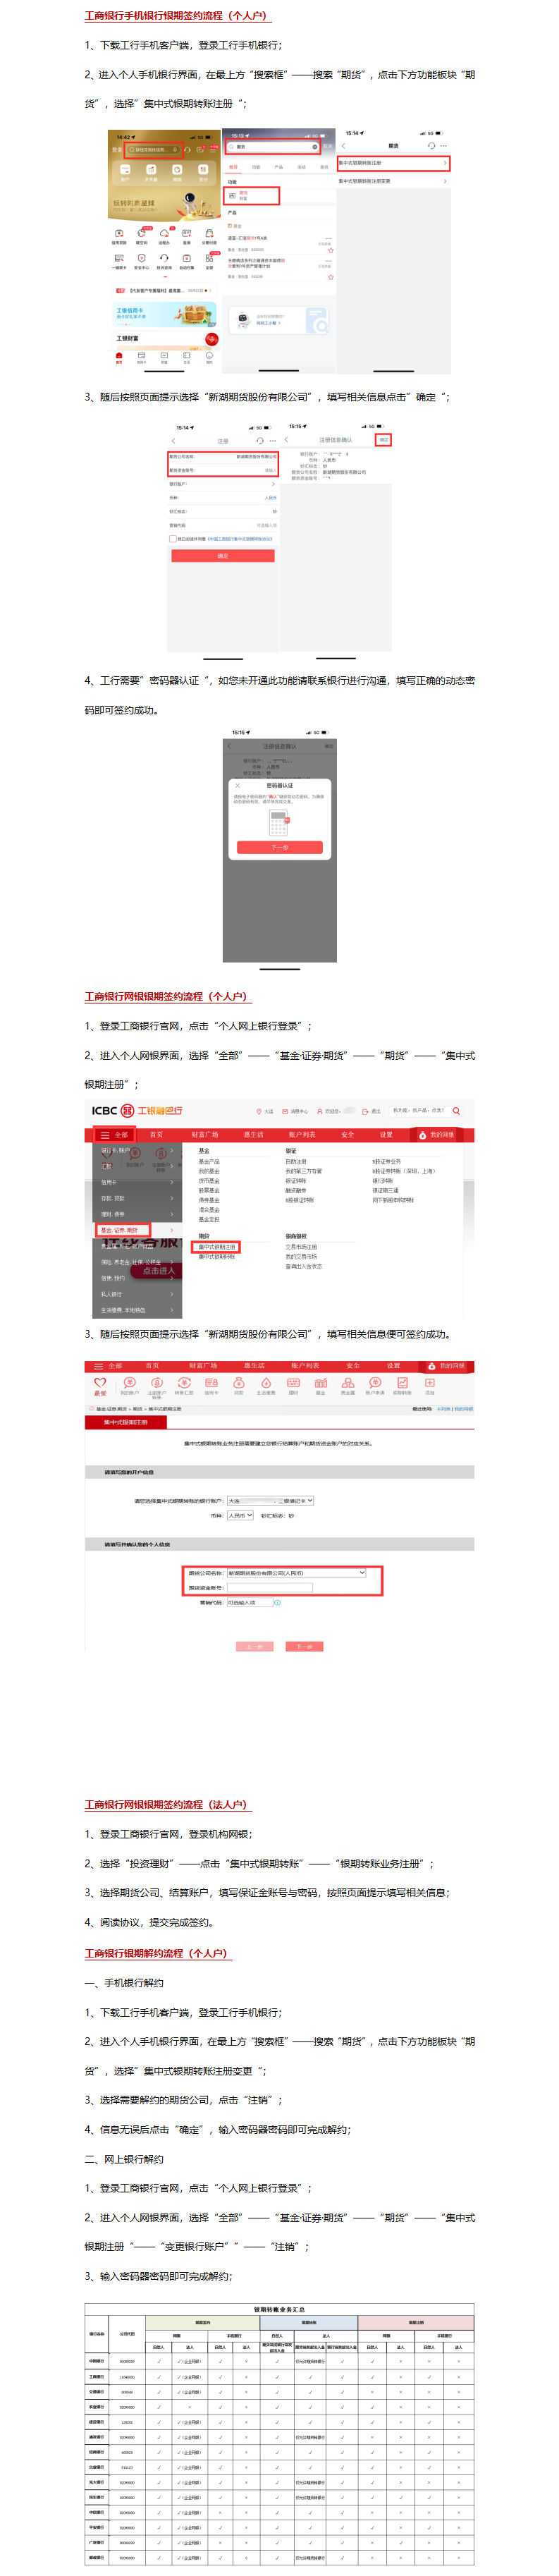Screen dimensions: 559x2576
Task: Click 财富广场 in the nav bar under ICBC logo
Action: coord(205,1135)
